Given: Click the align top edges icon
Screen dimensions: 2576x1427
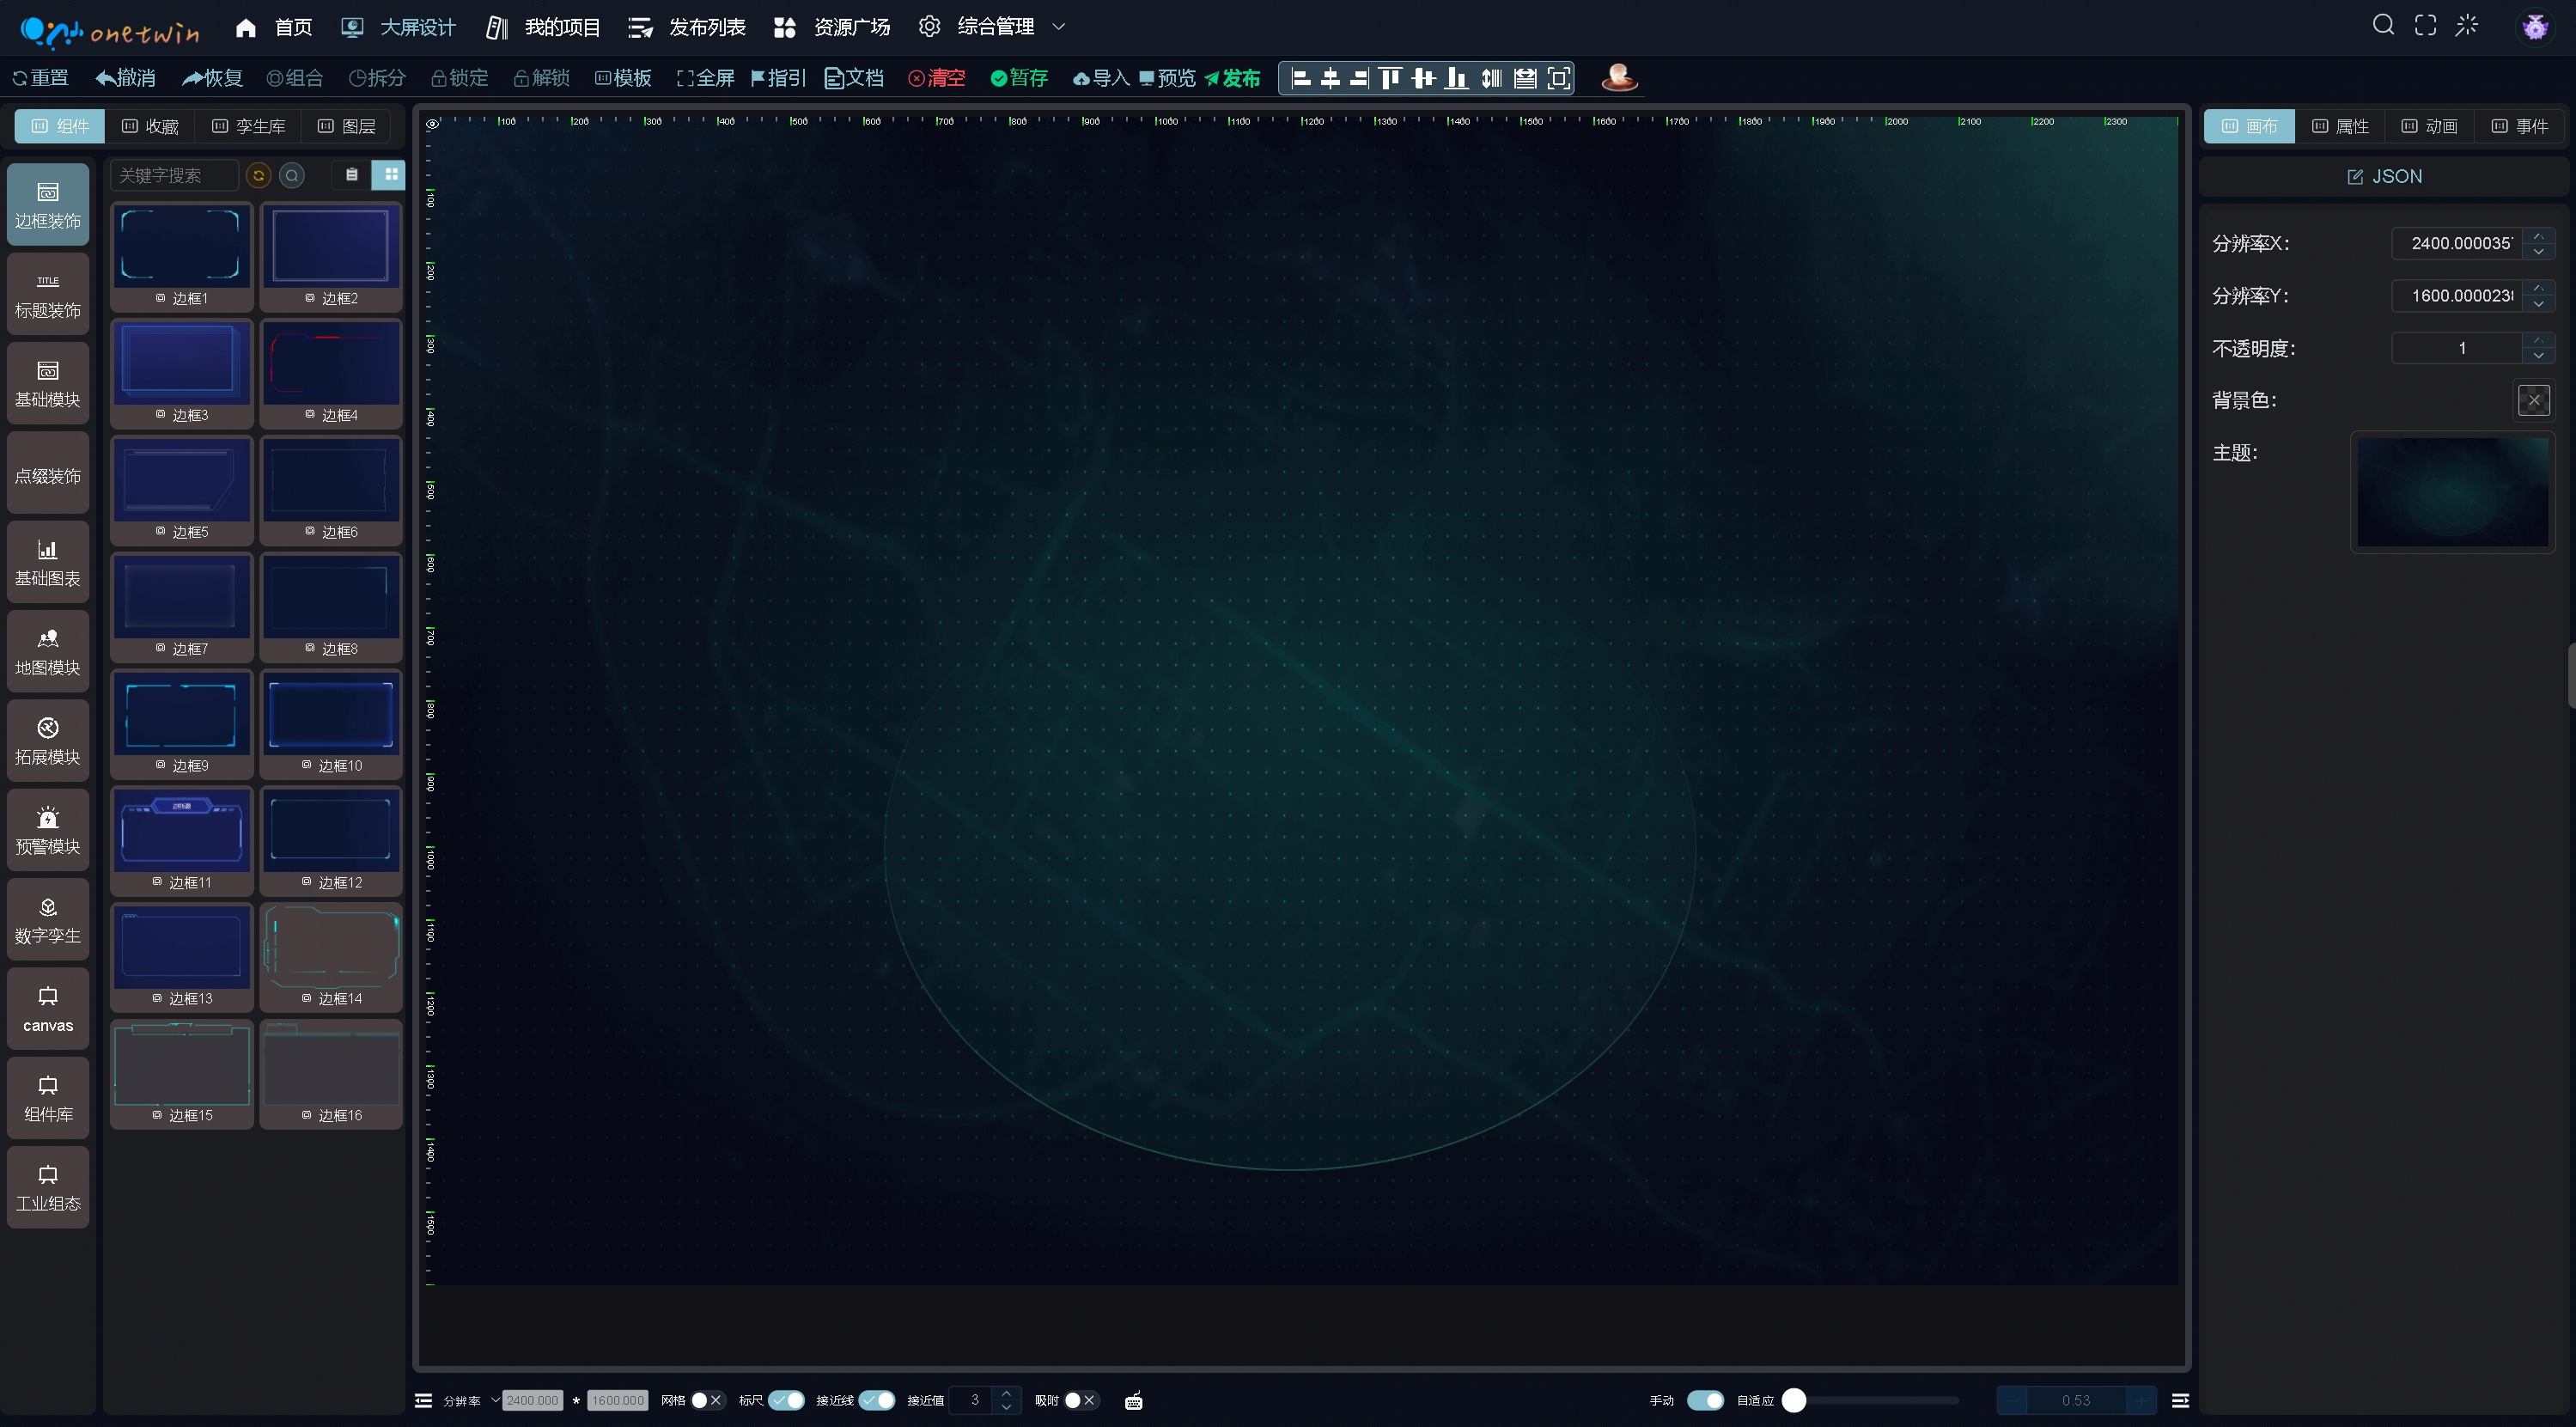Looking at the screenshot, I should coord(1390,78).
